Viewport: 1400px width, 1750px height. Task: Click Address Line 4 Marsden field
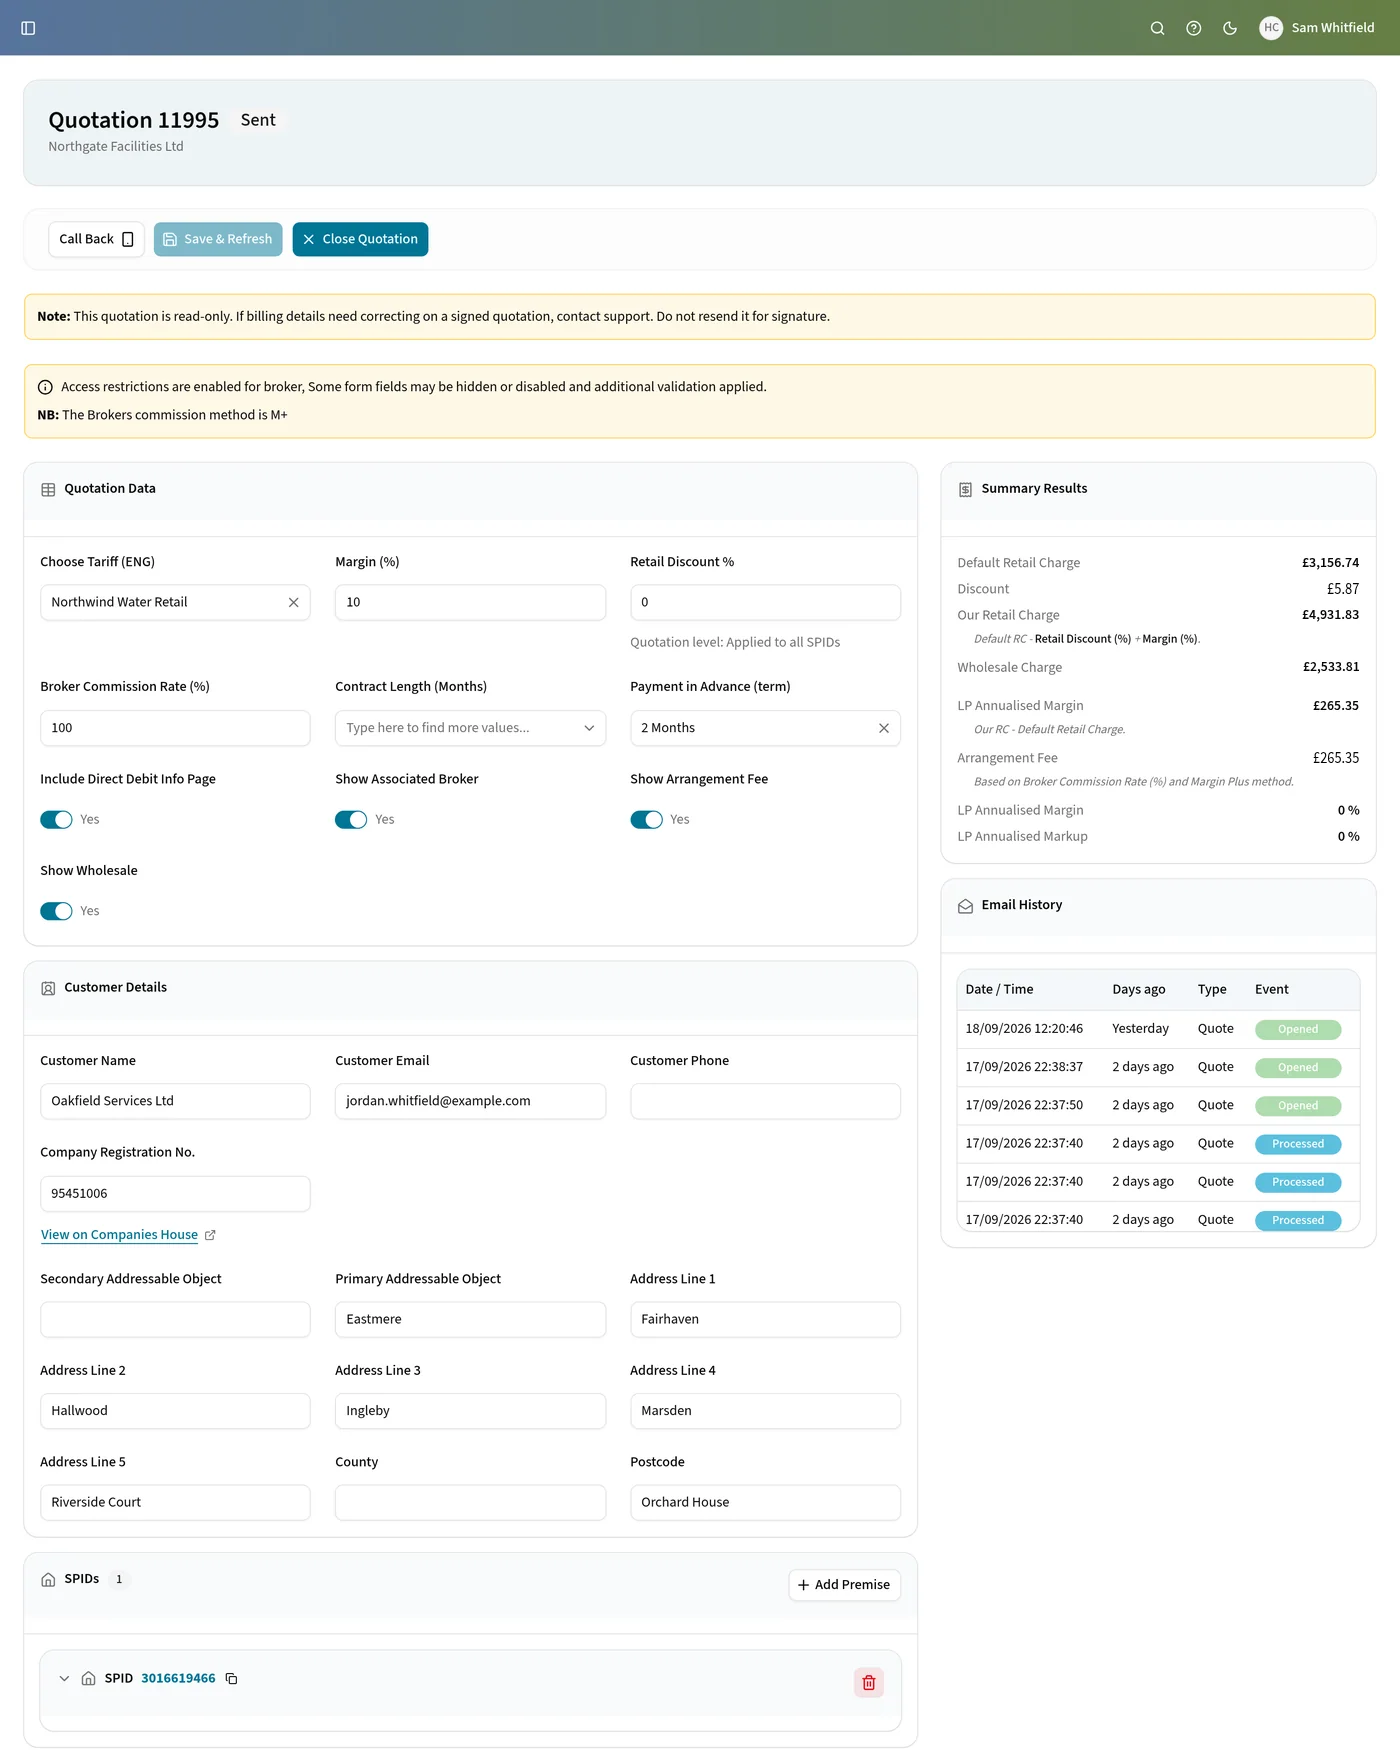pyautogui.click(x=765, y=1411)
